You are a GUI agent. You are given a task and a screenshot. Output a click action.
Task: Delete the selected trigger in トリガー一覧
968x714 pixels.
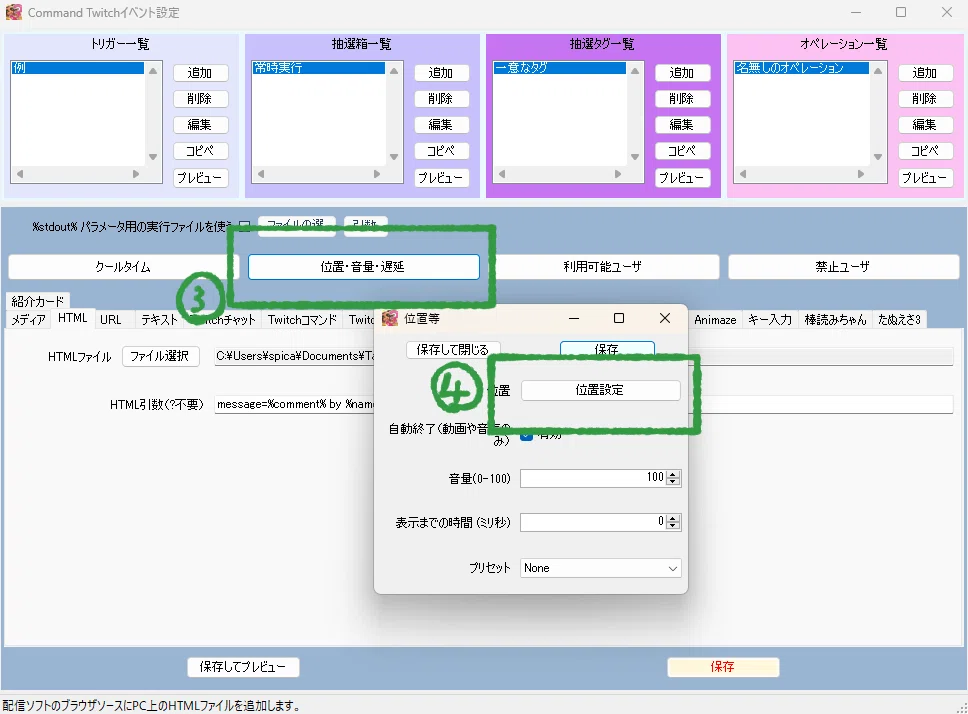coord(200,99)
